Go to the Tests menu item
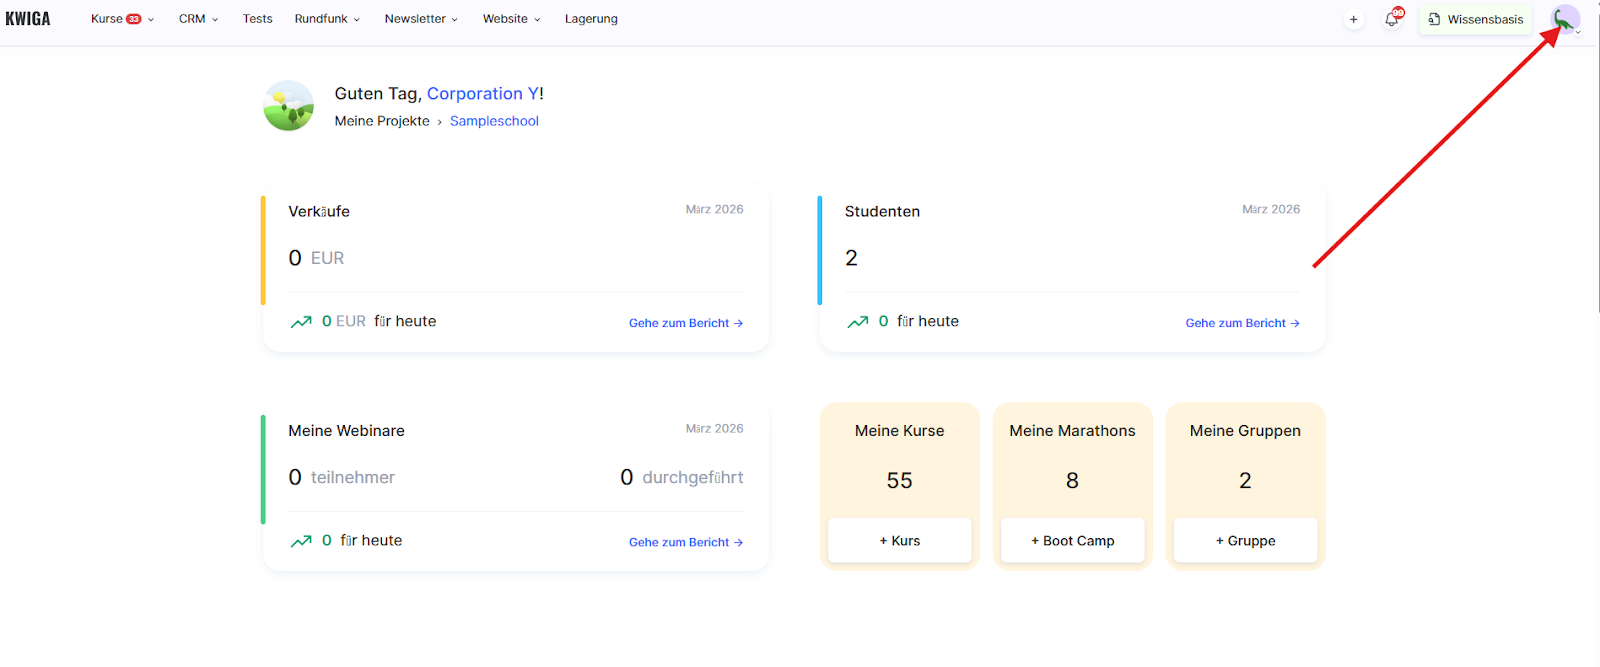Viewport: 1600px width, 667px height. [257, 19]
